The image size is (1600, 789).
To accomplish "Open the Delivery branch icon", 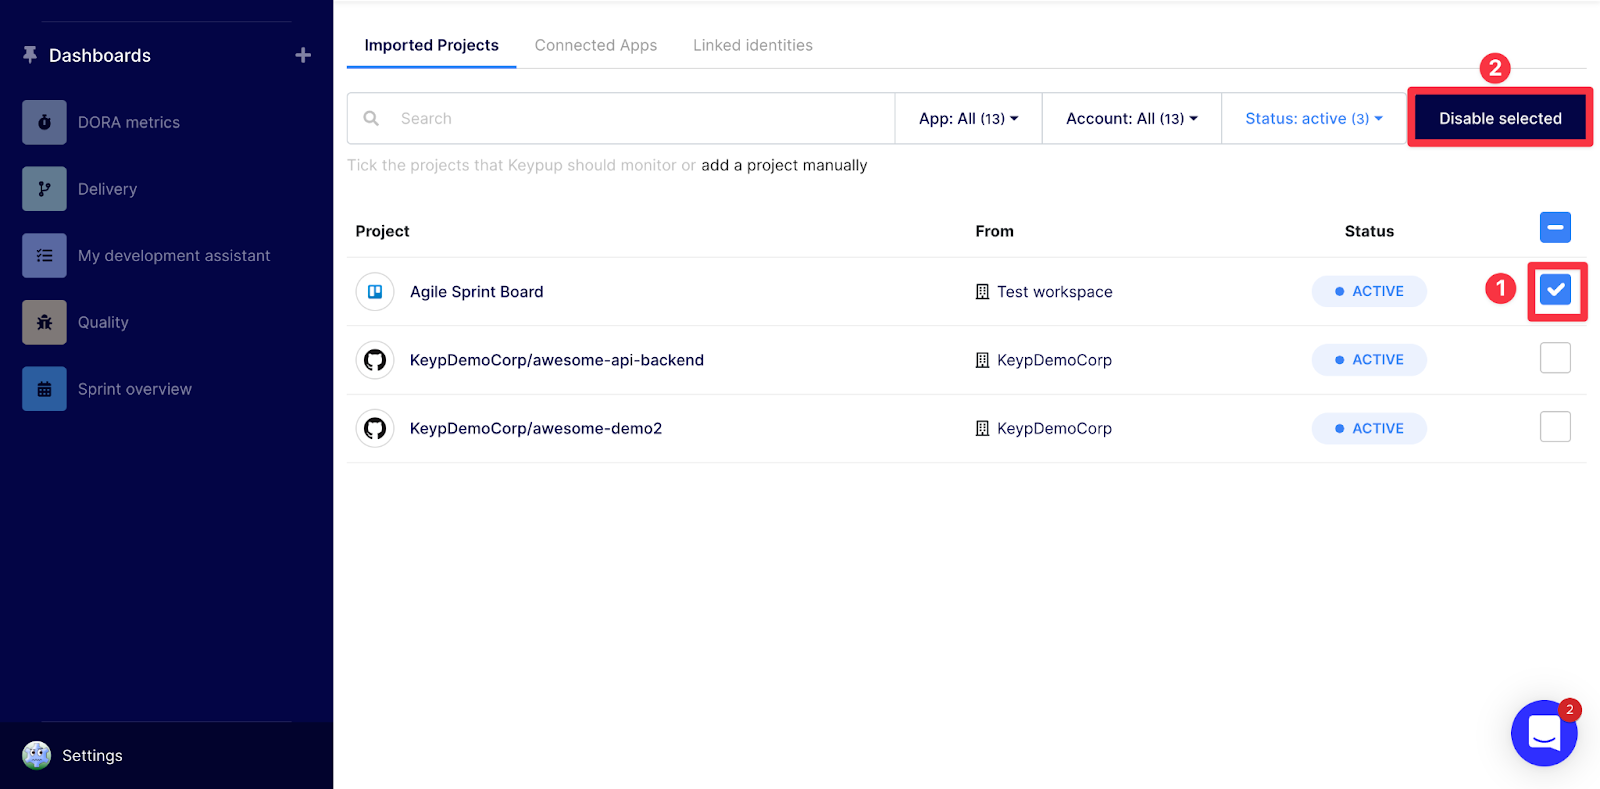I will click(44, 189).
